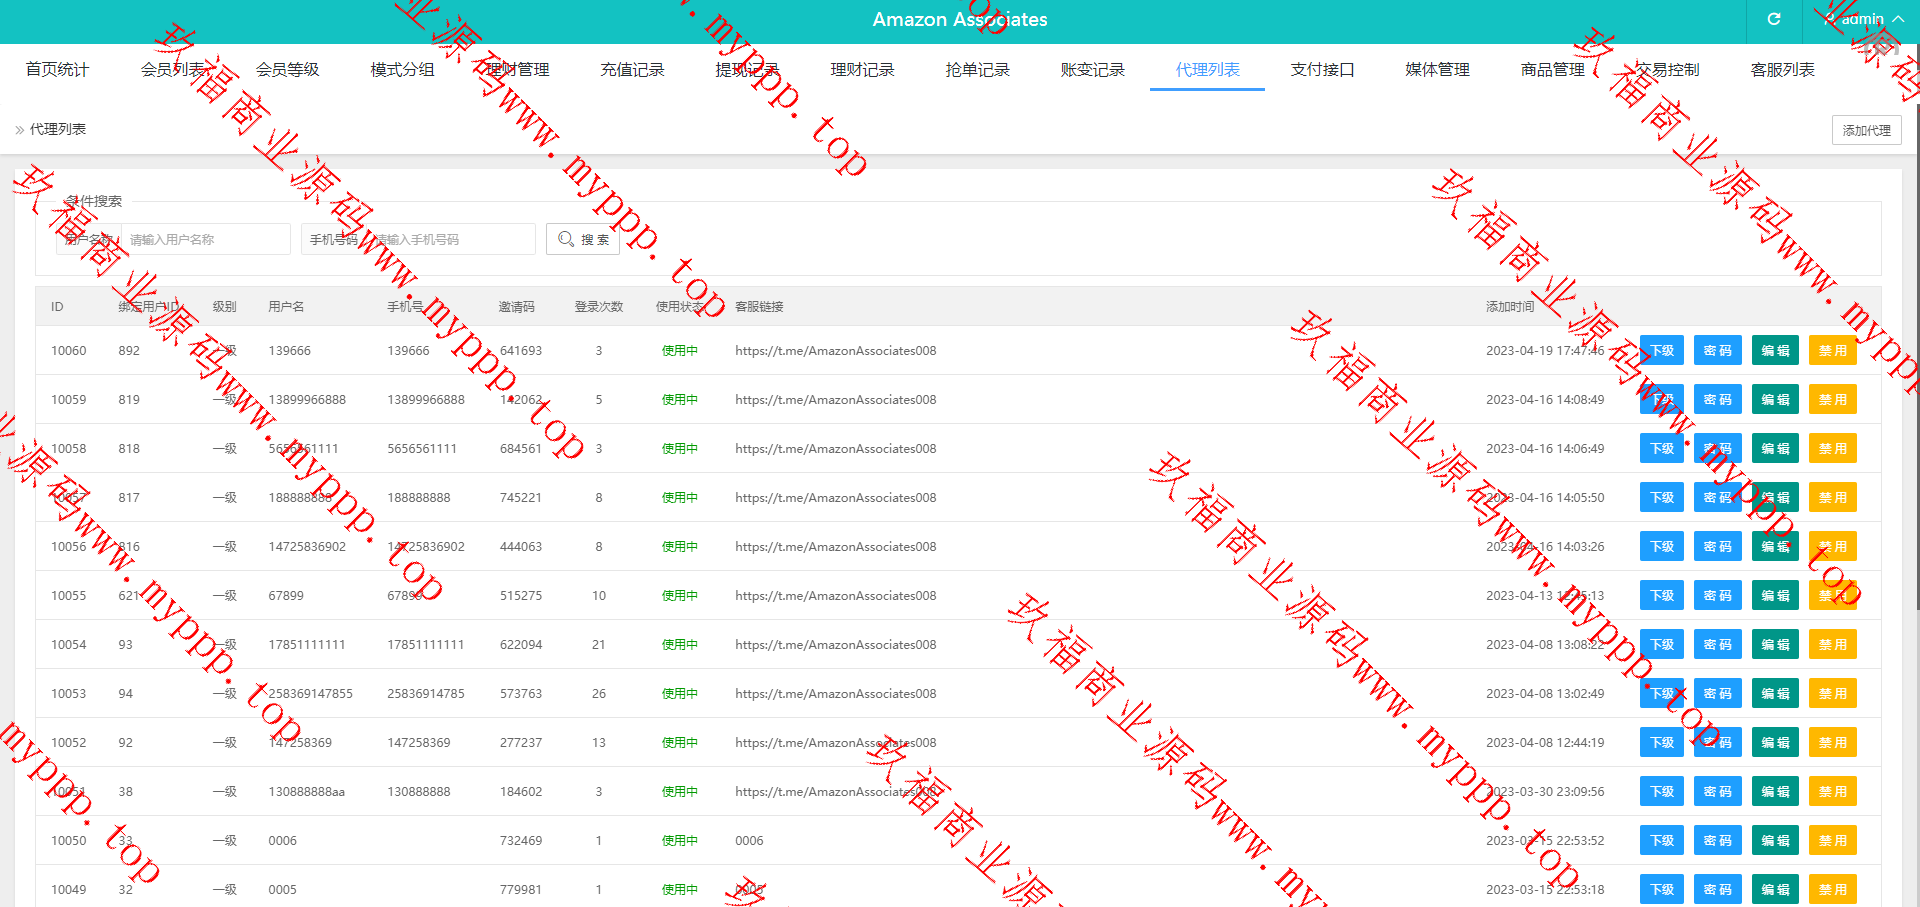
Task: Edit agent 10058 using 编辑 button
Action: pyautogui.click(x=1775, y=449)
